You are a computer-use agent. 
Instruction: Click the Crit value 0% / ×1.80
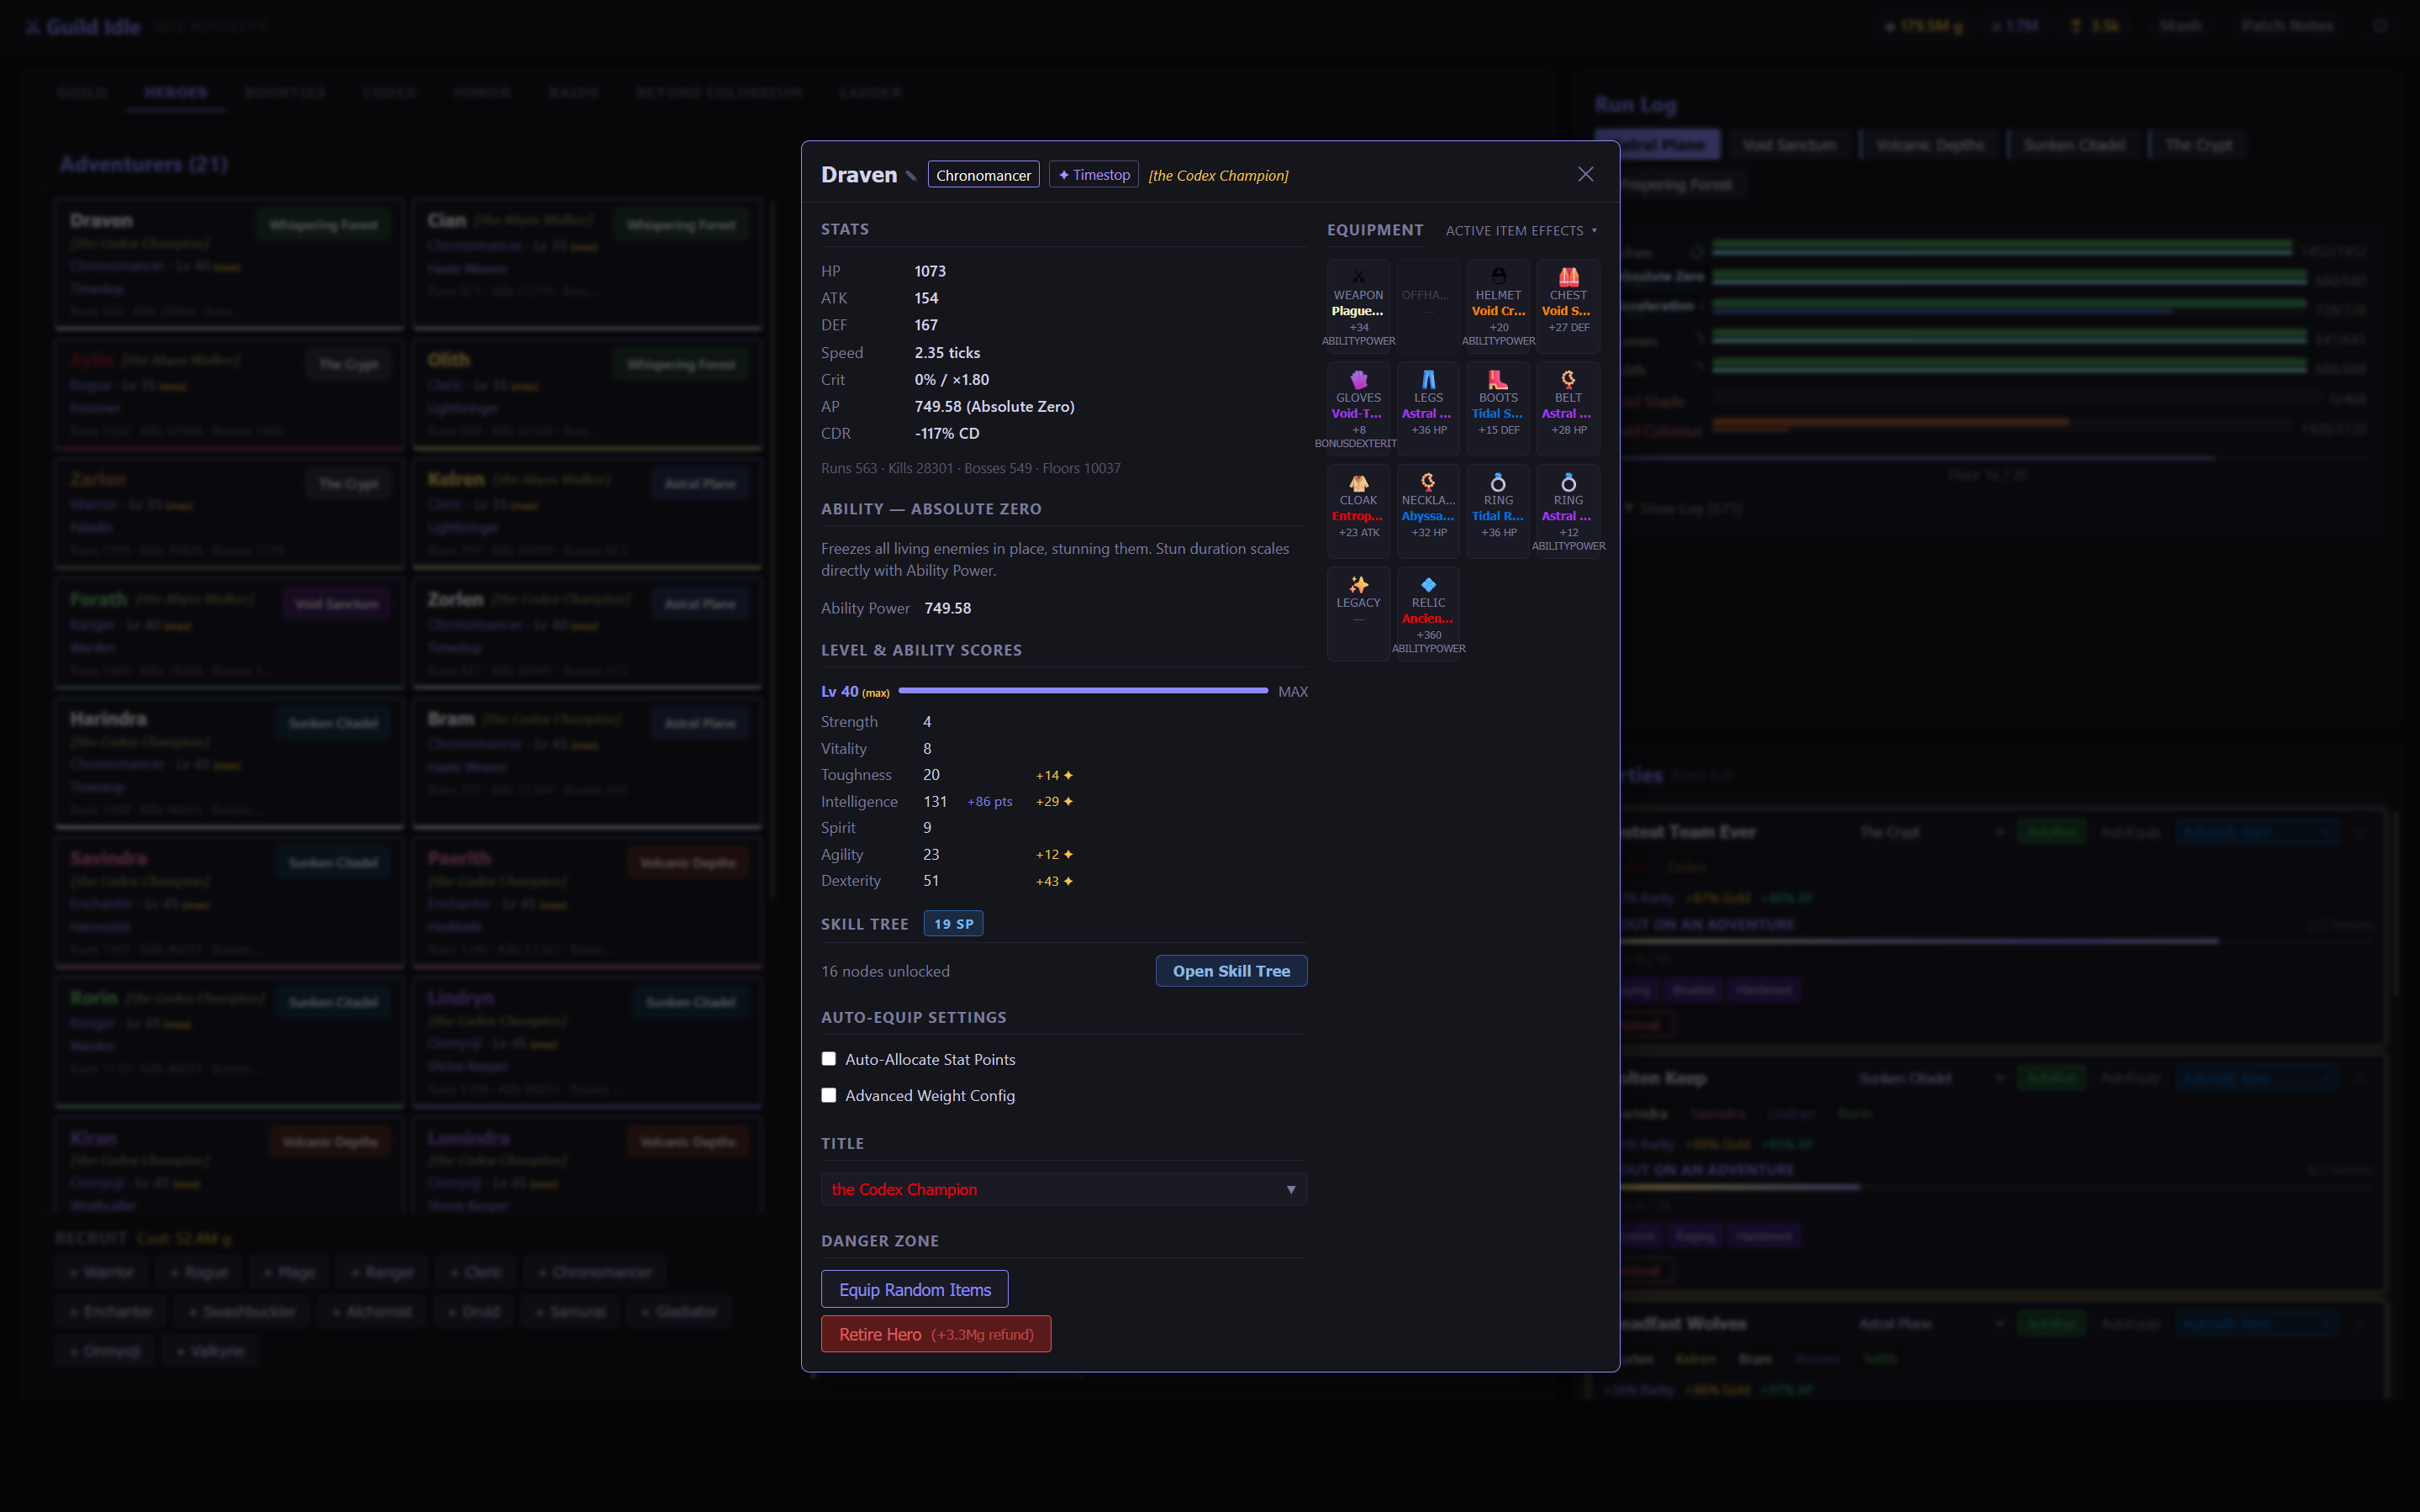(952, 379)
